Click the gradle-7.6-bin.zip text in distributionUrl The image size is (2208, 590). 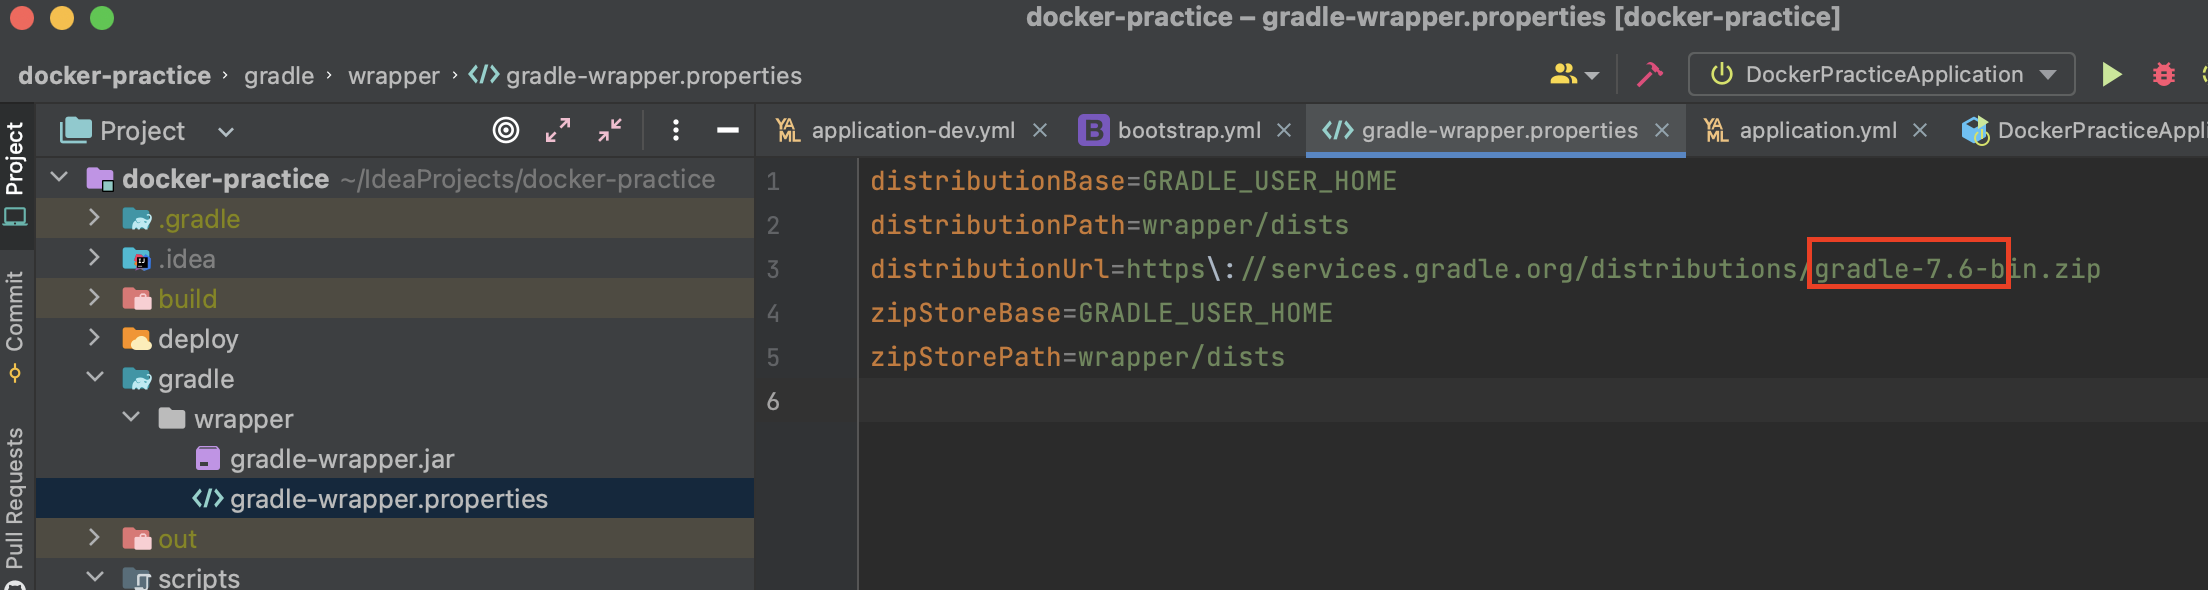click(1957, 269)
